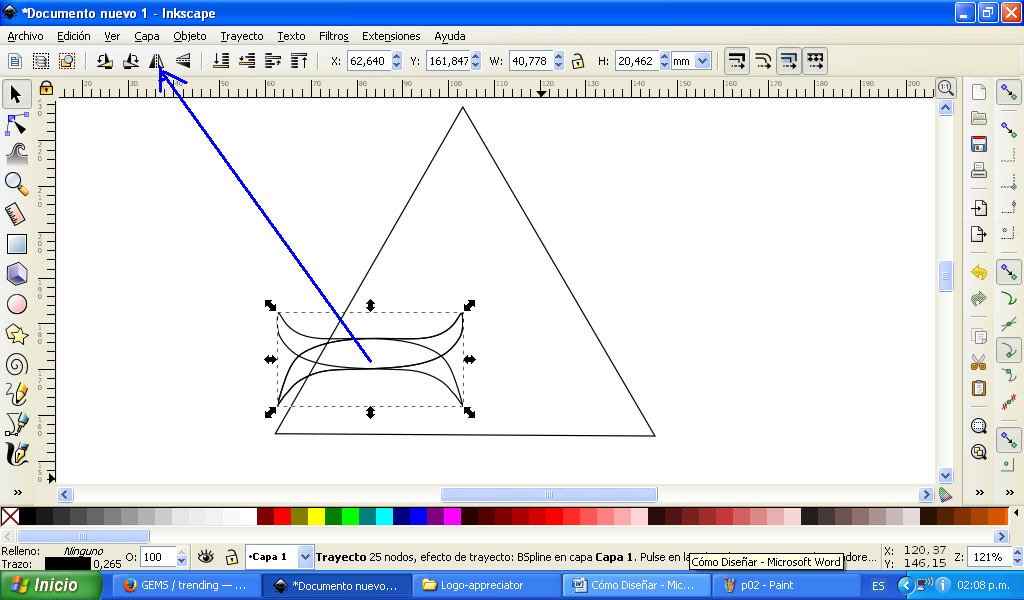Select the Zoom magnifier tool
1024x600 pixels.
coord(16,184)
